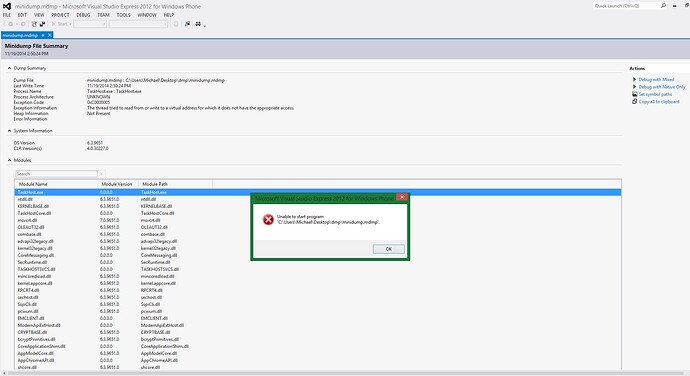The height and width of the screenshot is (376, 690).
Task: Click the Debug with Native Only link
Action: tap(662, 87)
